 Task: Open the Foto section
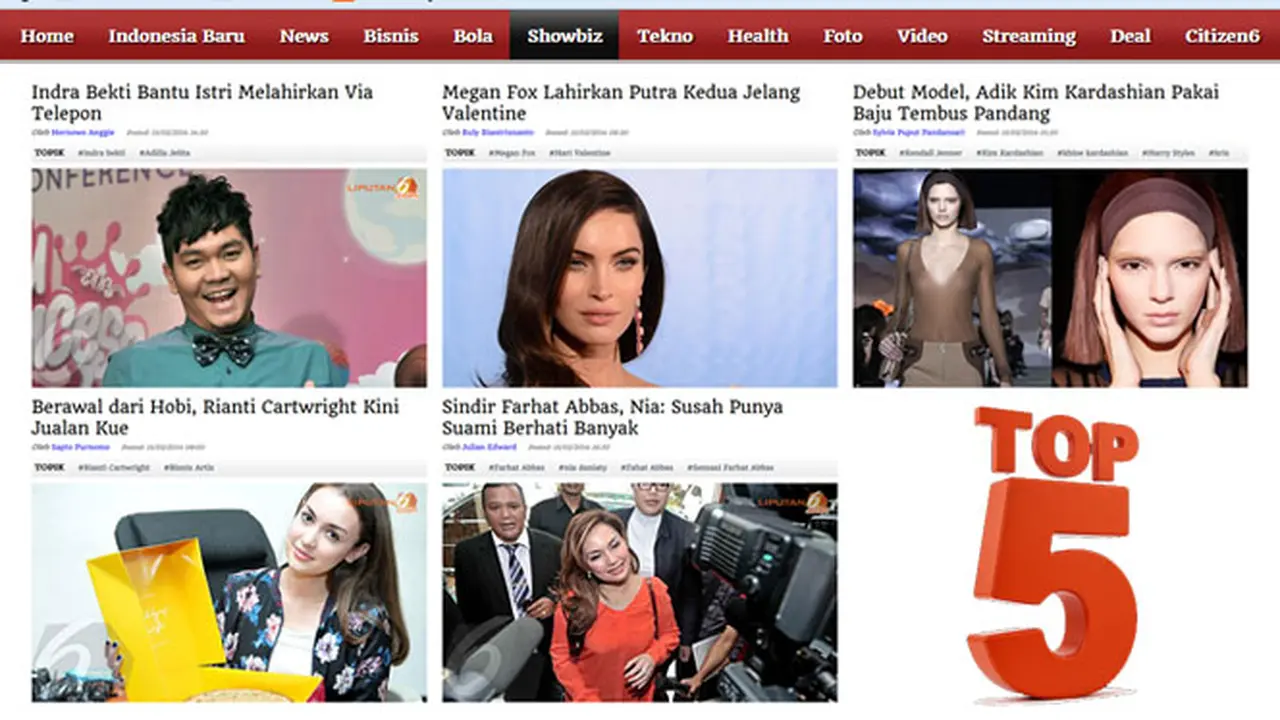tap(843, 36)
